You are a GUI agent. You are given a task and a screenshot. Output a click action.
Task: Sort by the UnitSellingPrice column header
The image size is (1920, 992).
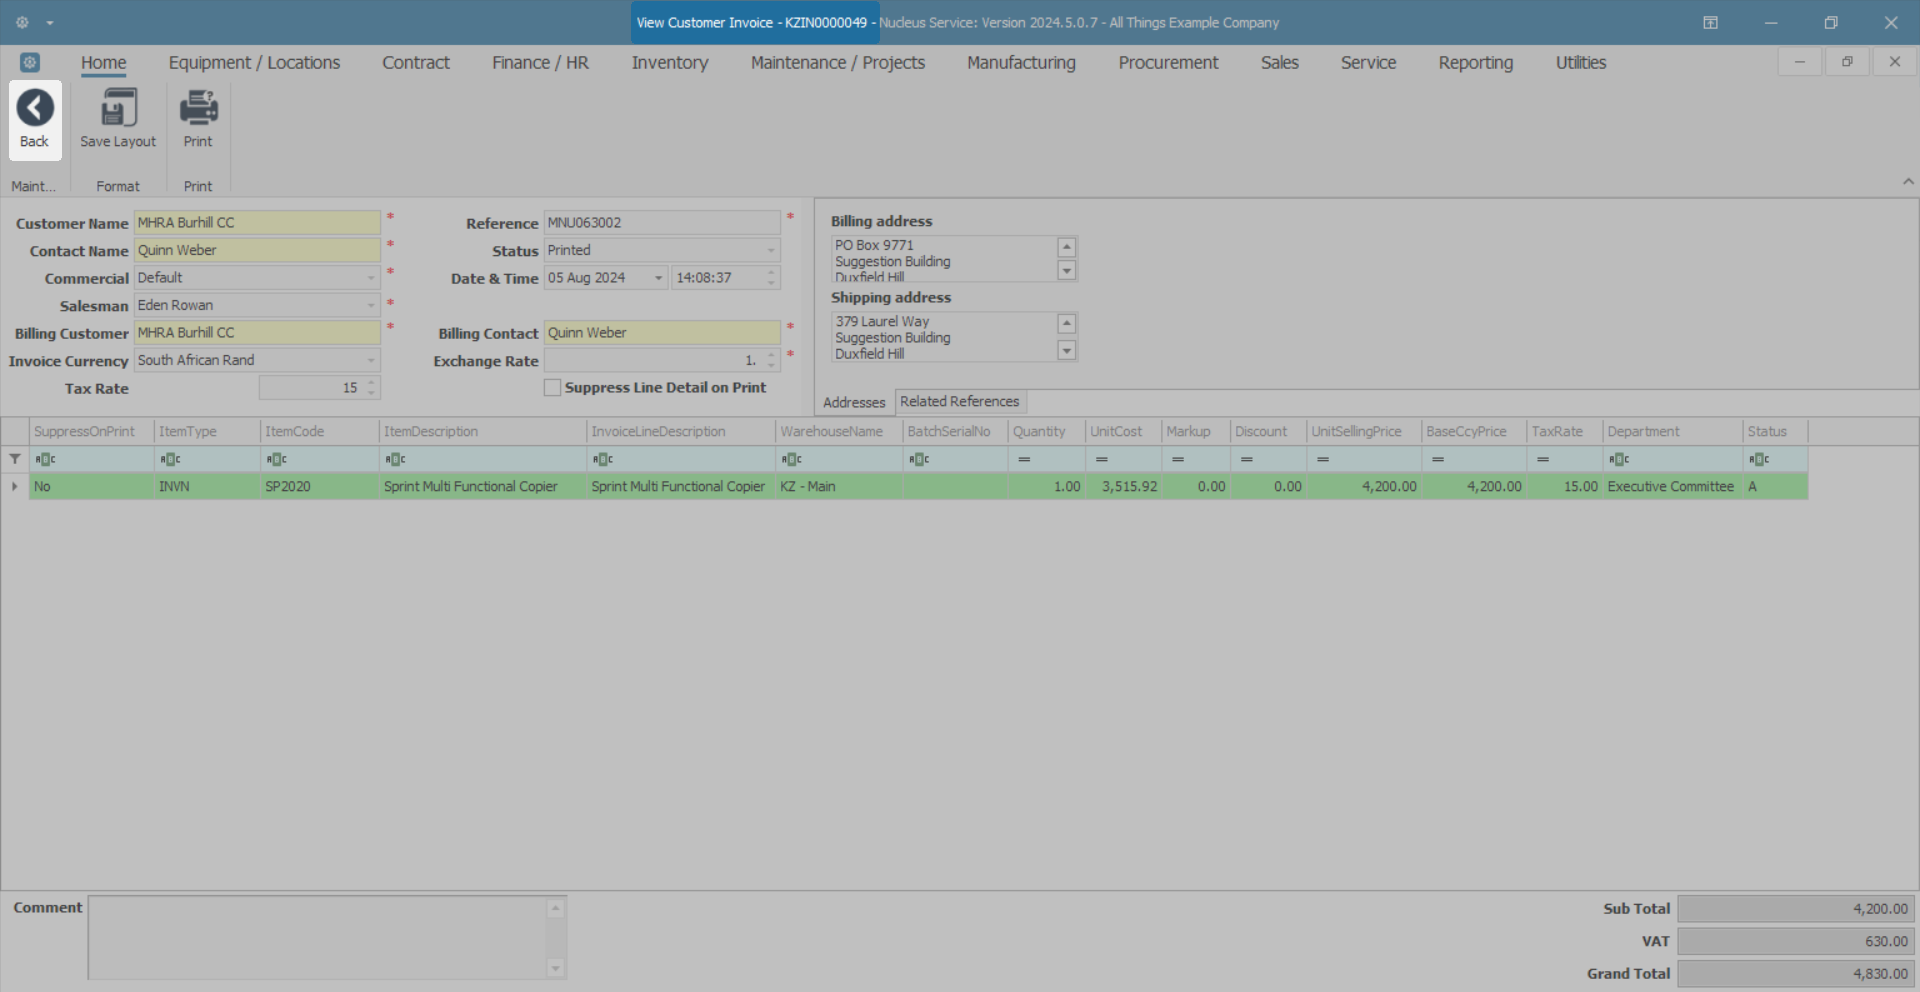pos(1364,432)
